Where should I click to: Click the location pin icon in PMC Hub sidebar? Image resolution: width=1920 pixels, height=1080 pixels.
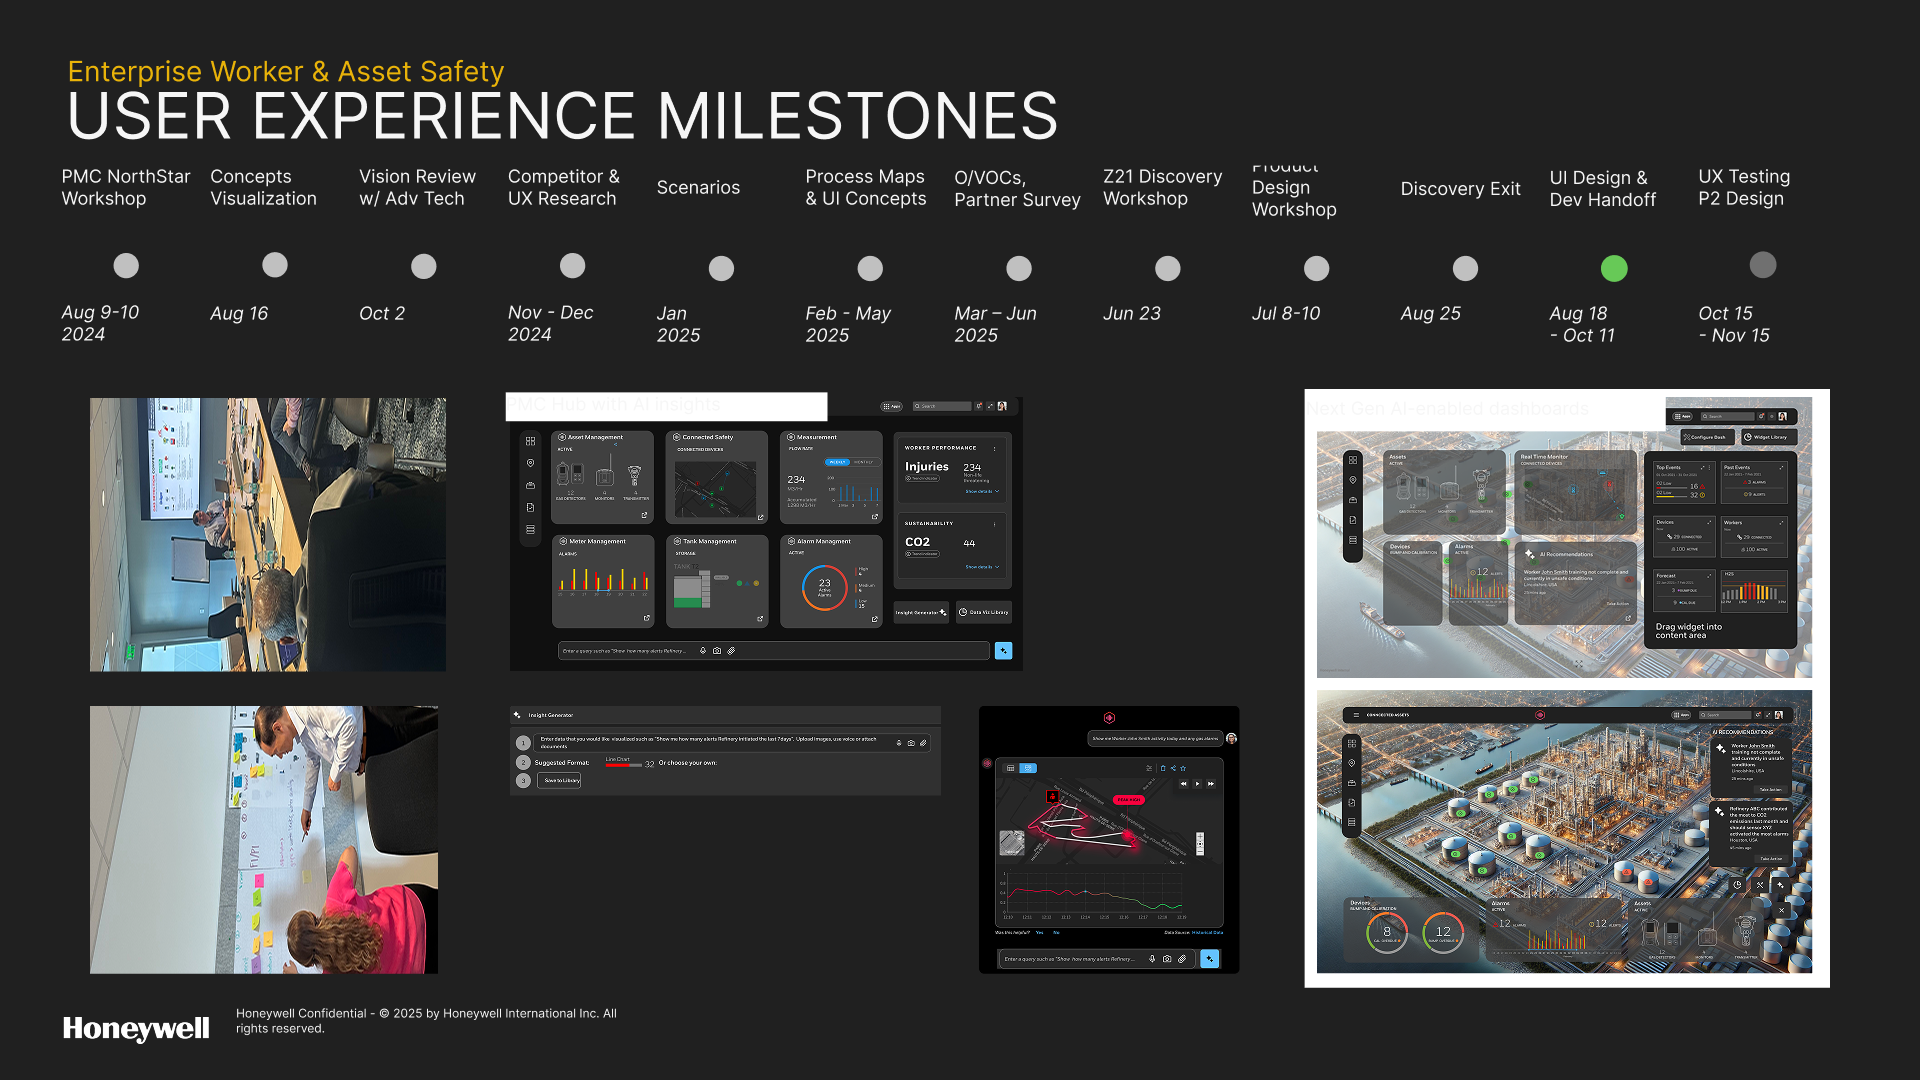530,463
